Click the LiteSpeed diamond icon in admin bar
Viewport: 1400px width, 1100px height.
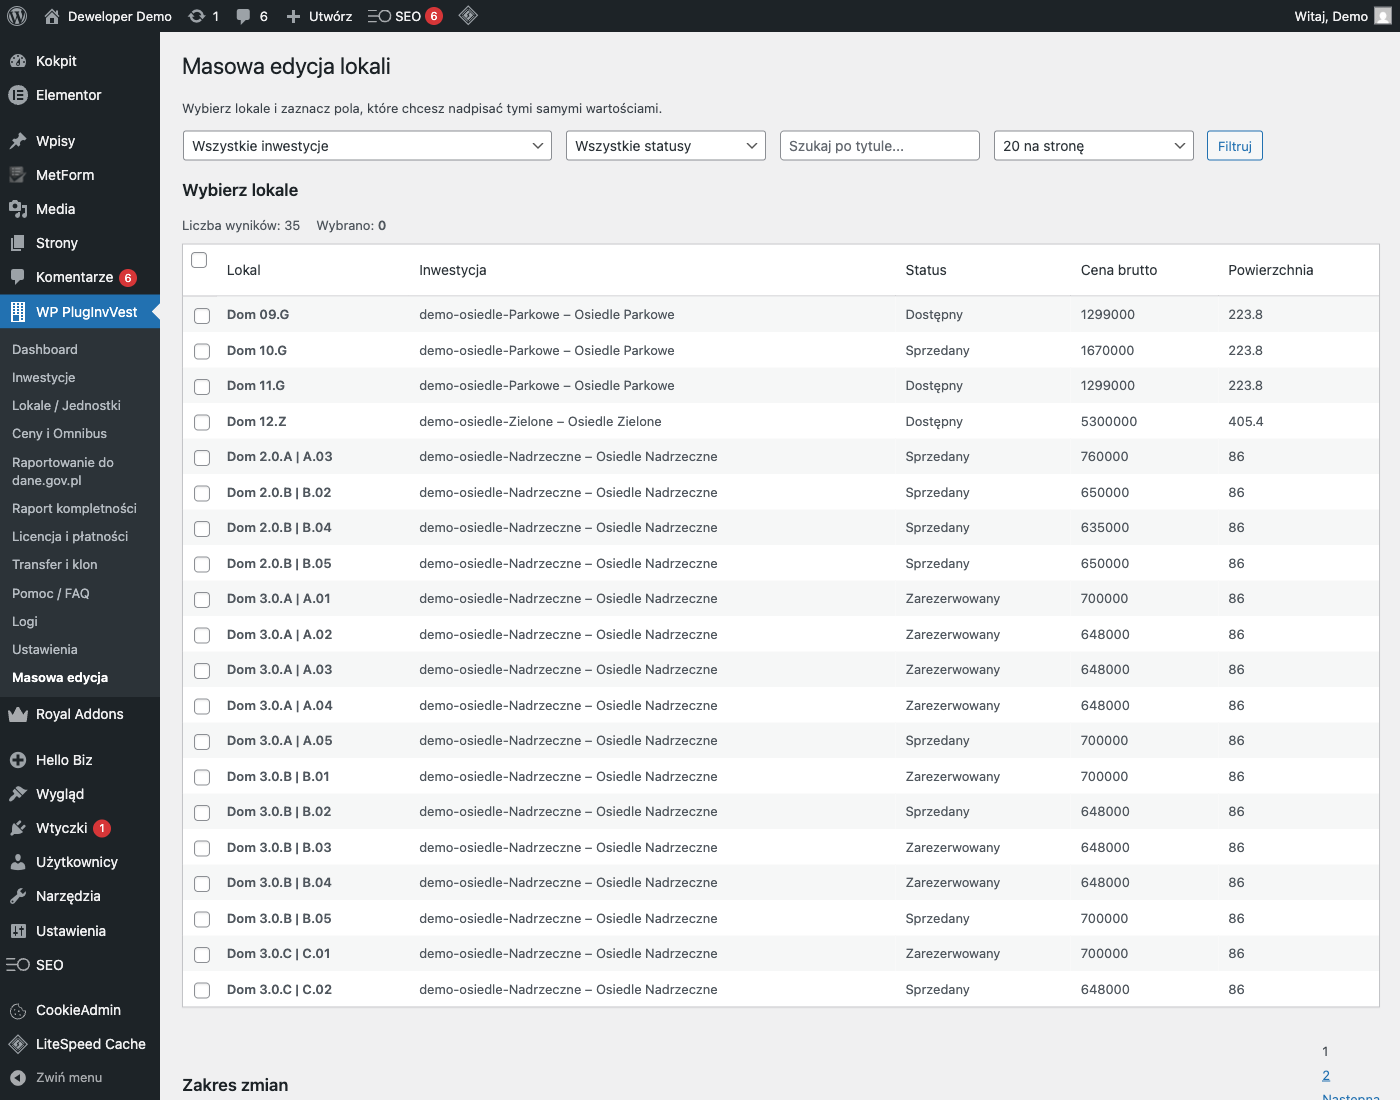click(x=468, y=16)
